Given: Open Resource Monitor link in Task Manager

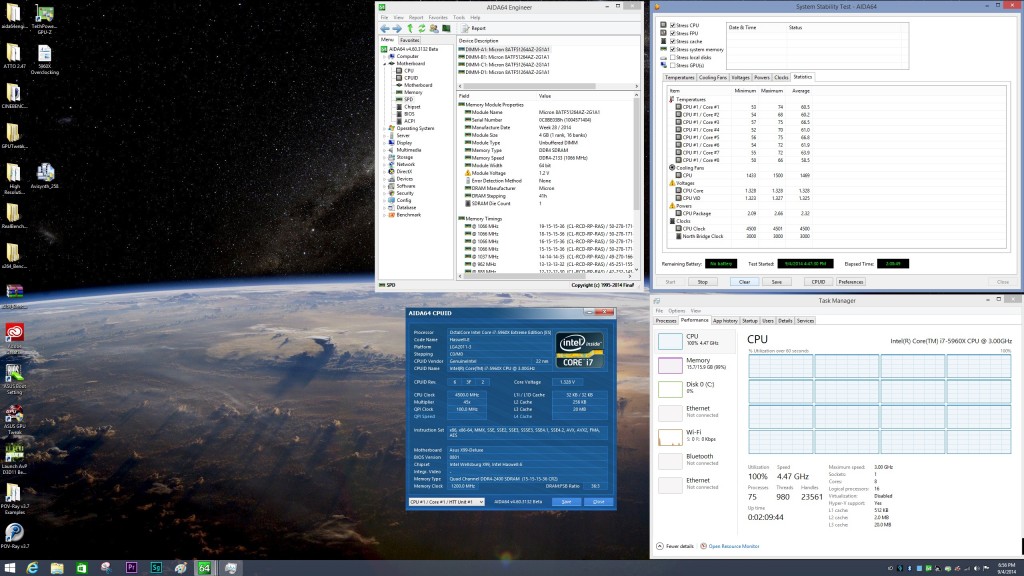Looking at the screenshot, I should [733, 546].
